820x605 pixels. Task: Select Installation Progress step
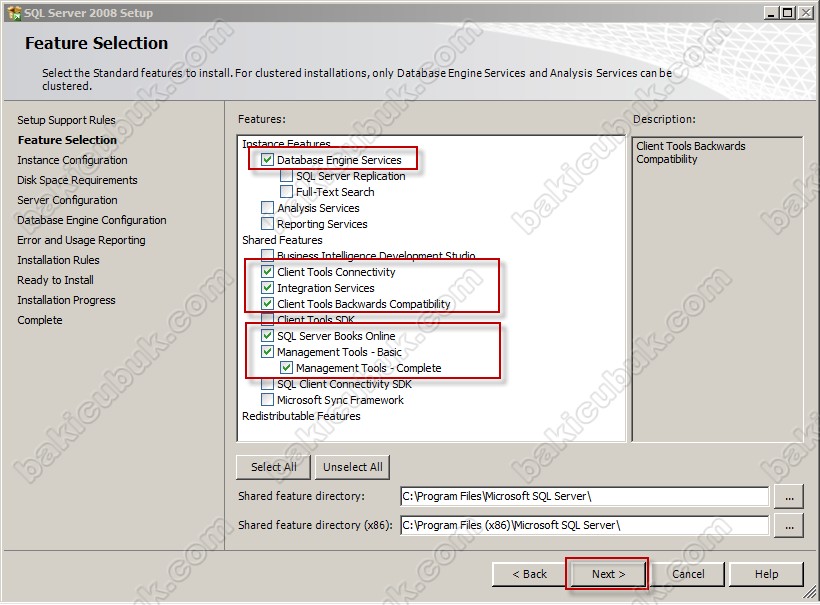(66, 300)
